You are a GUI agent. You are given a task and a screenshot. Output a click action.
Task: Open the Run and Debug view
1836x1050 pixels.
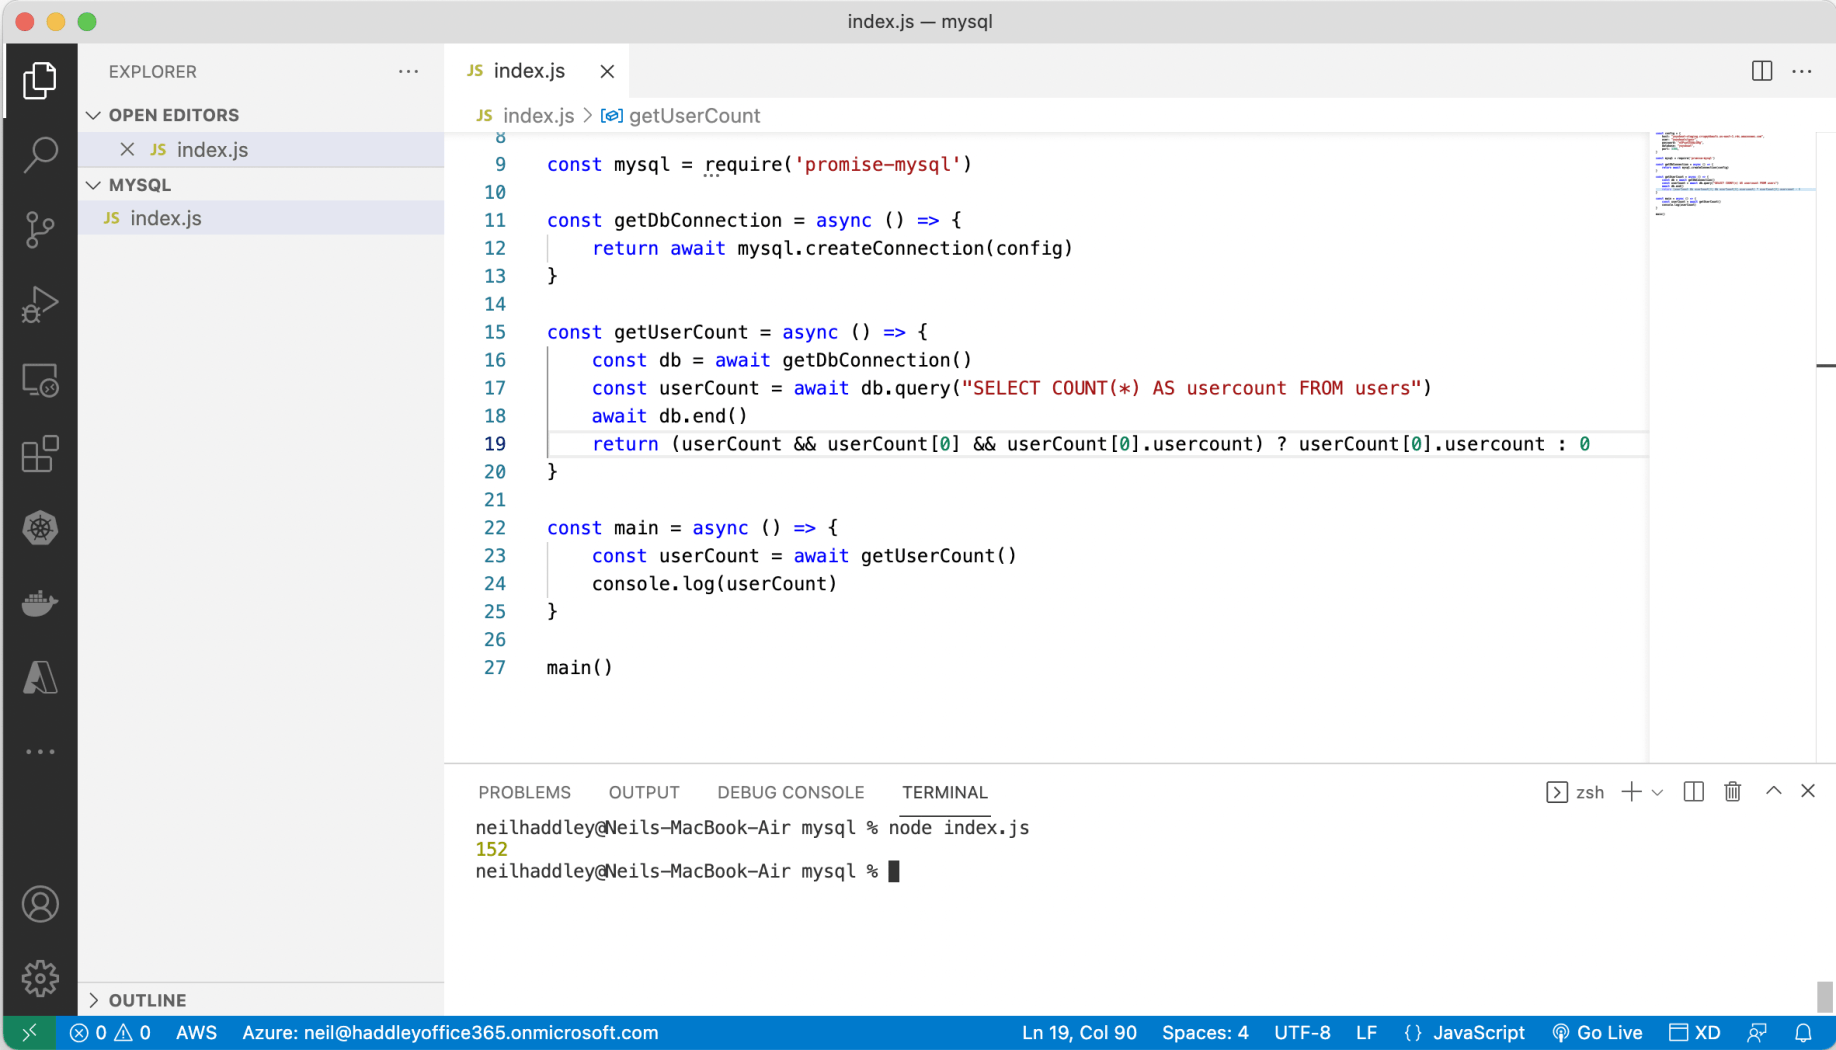tap(40, 305)
